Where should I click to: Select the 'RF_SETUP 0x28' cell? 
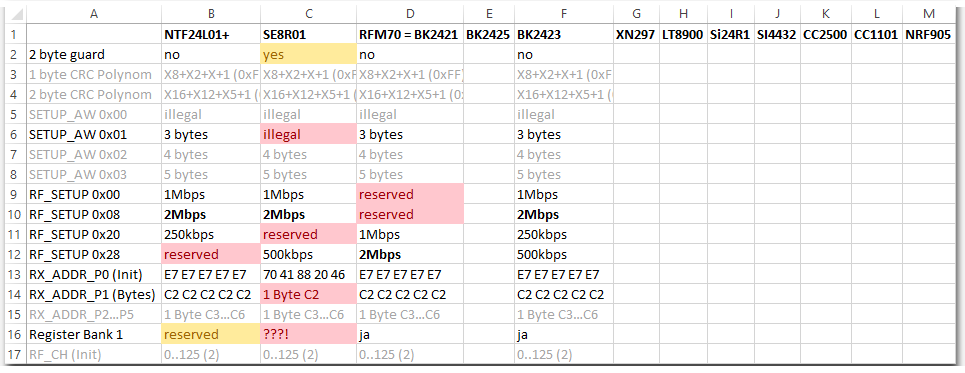coord(94,254)
